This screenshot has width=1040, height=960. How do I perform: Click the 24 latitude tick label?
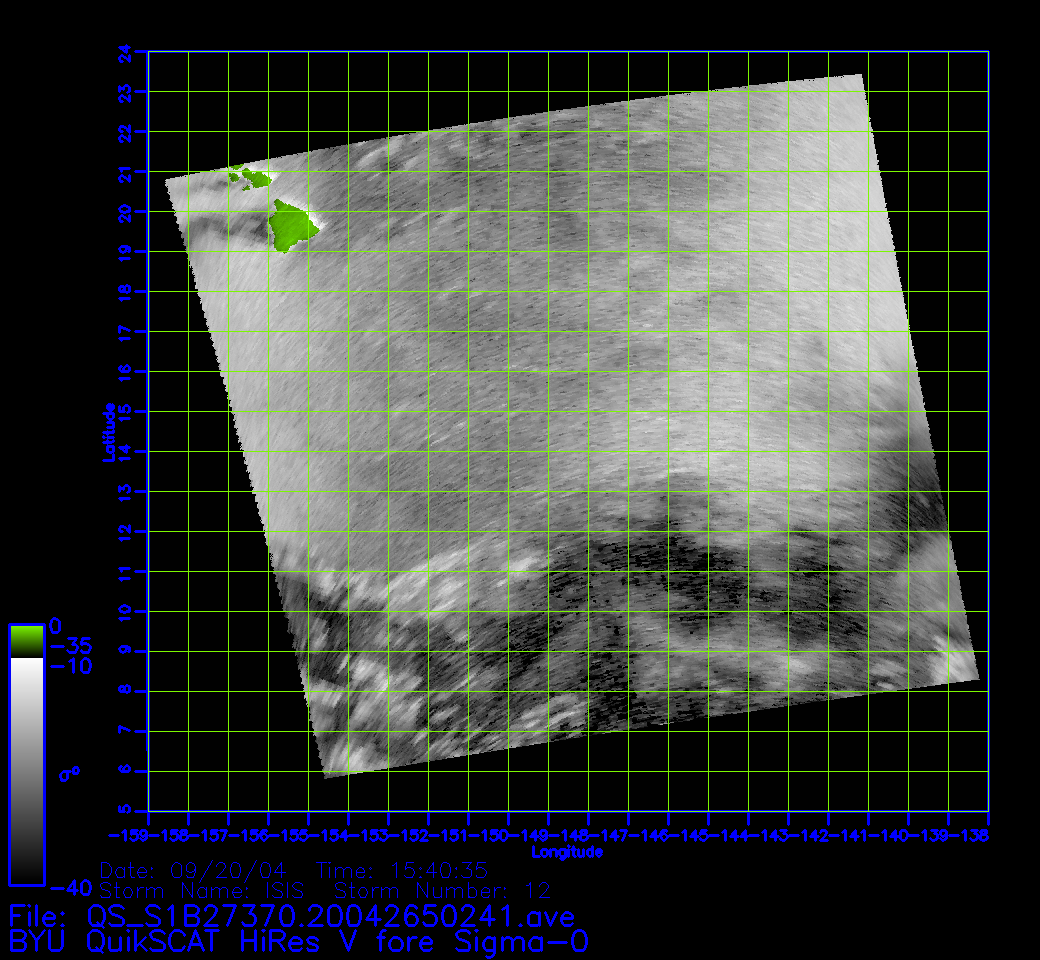point(126,51)
